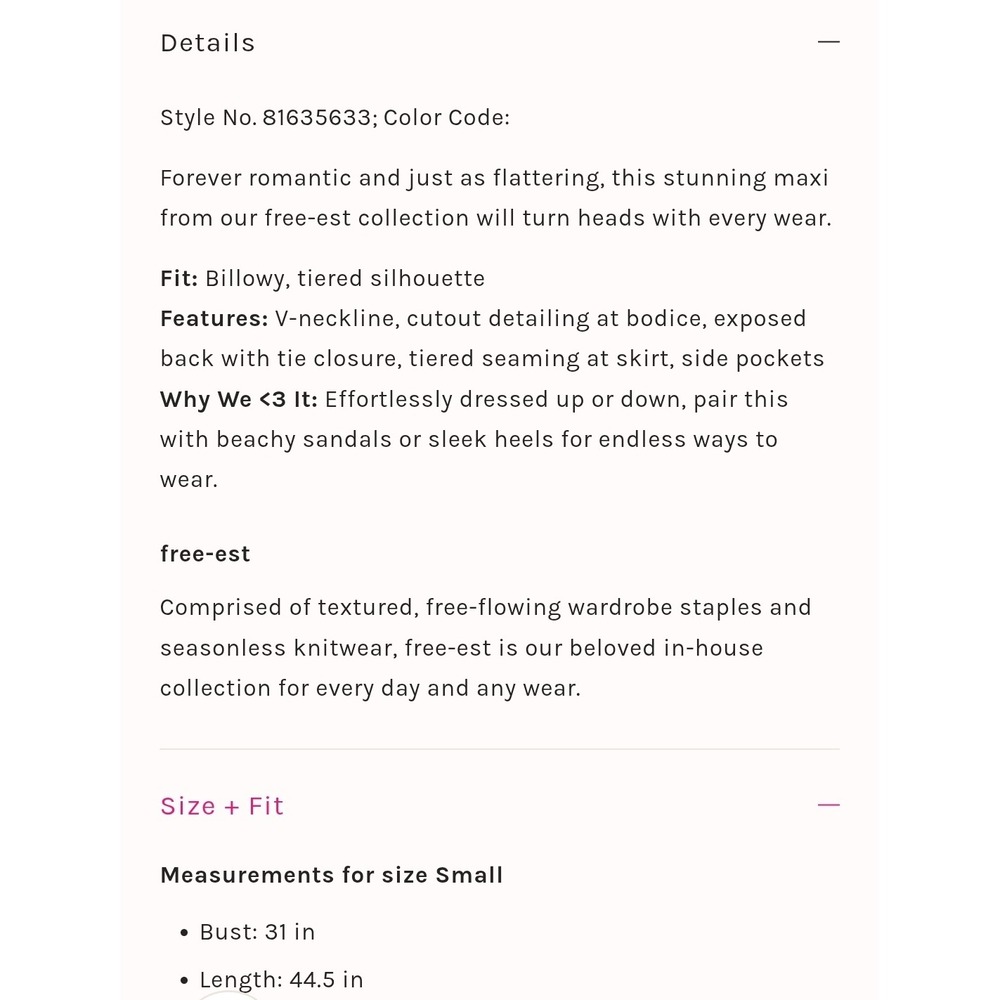Click the Forever romantic description paragraph
Image resolution: width=1000 pixels, height=1000 pixels.
coord(496,198)
